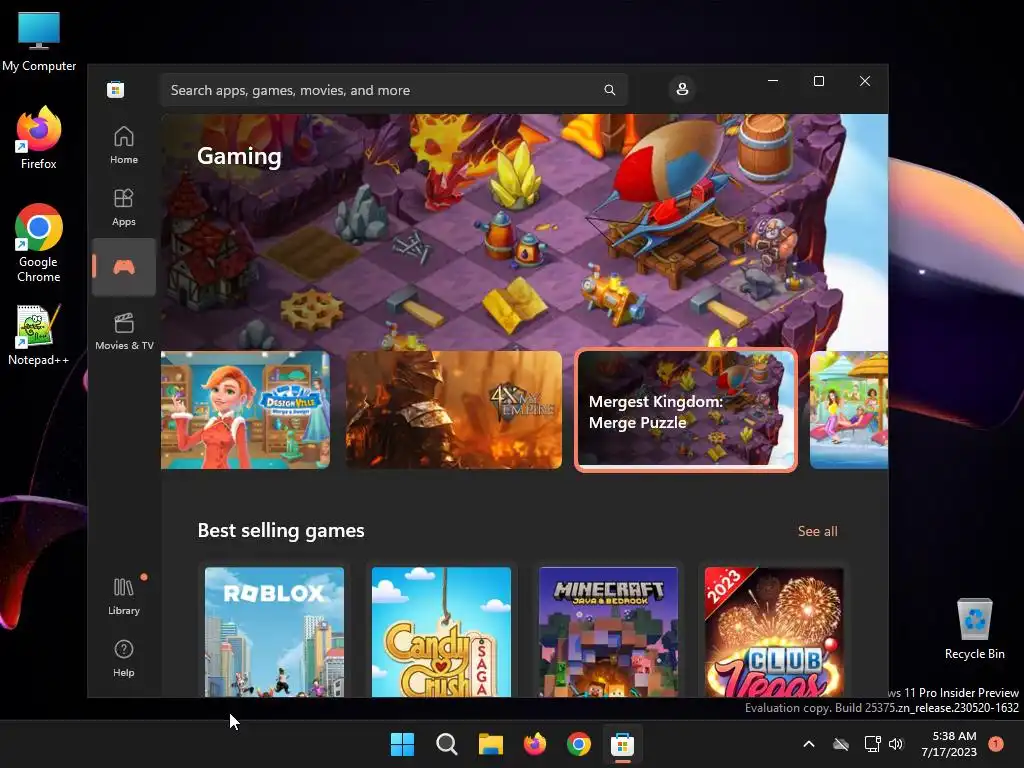This screenshot has width=1024, height=768.
Task: Open the user account profile icon
Action: point(682,89)
